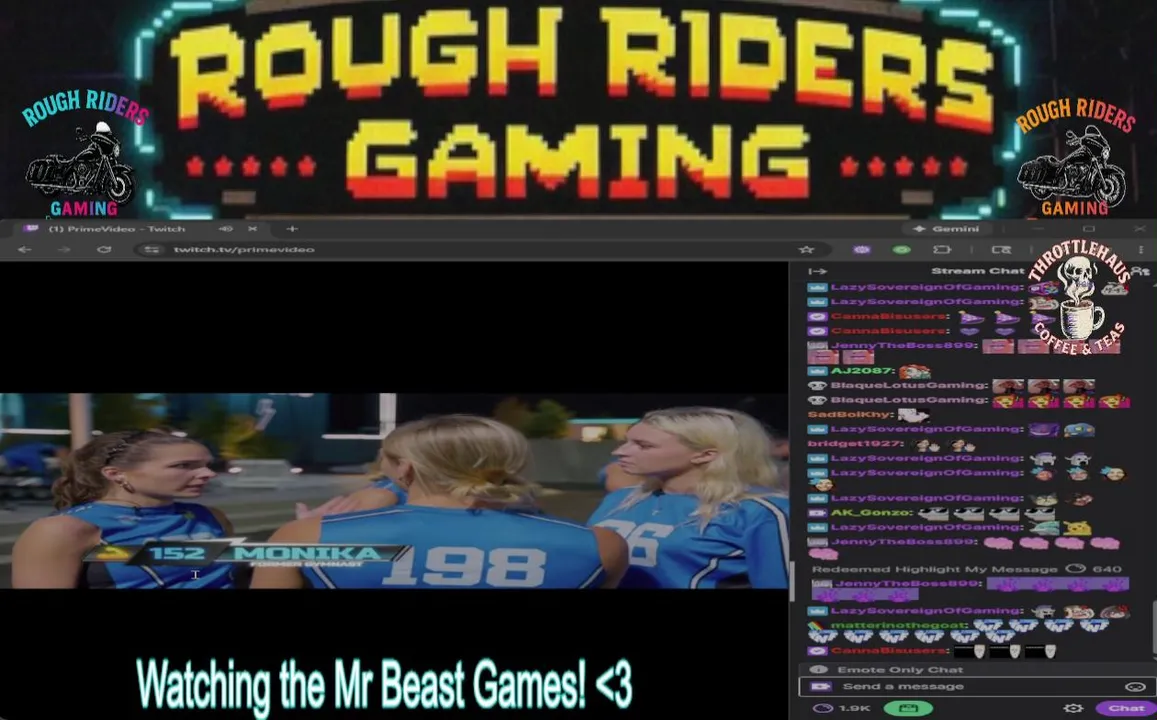This screenshot has width=1157, height=720.
Task: Close the PrimeVideo - Twitch tab
Action: tap(252, 229)
